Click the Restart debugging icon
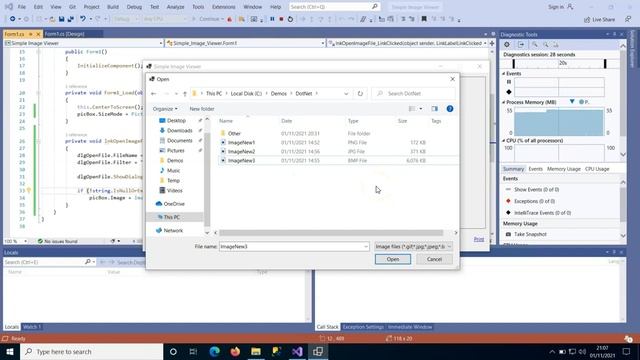Viewport: 640px width, 360px height. pos(290,19)
